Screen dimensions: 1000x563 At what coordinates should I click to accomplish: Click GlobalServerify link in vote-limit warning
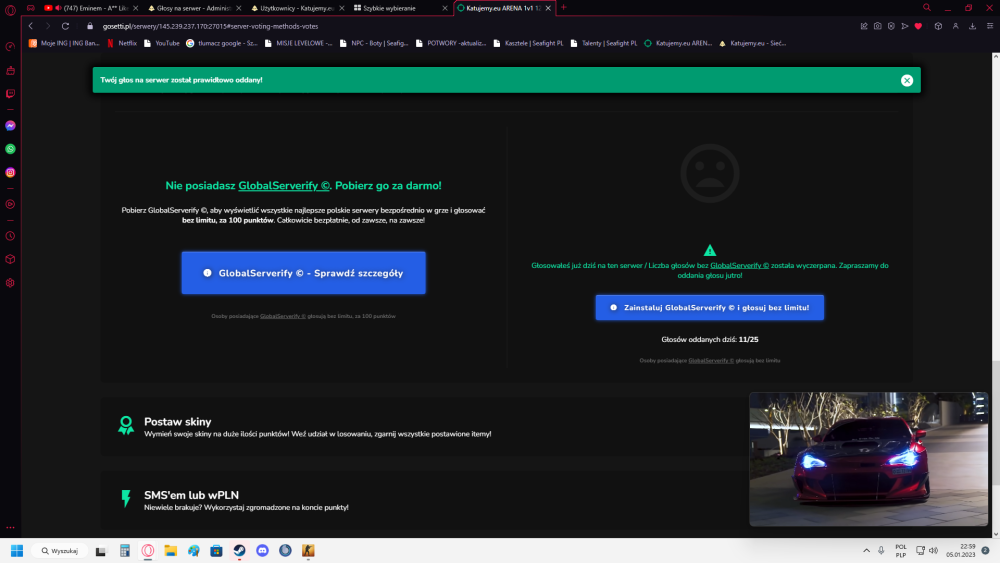[x=739, y=265]
